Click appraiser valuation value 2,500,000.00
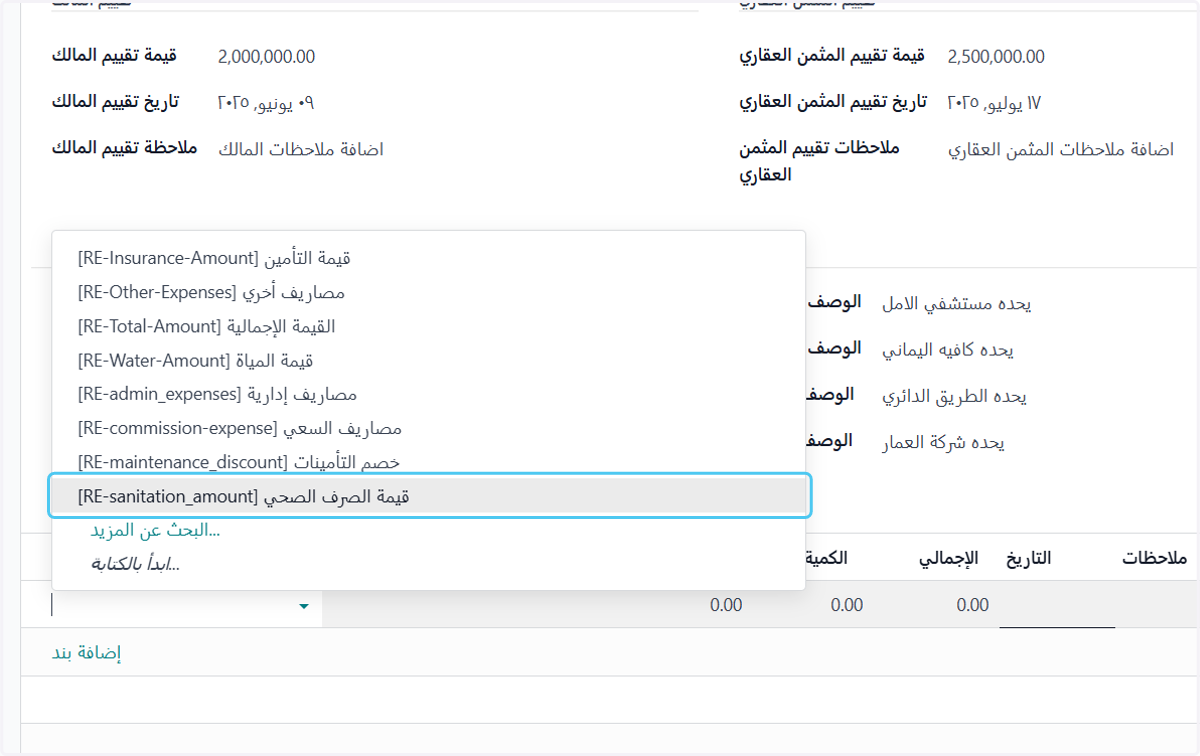This screenshot has height=756, width=1200. (996, 57)
